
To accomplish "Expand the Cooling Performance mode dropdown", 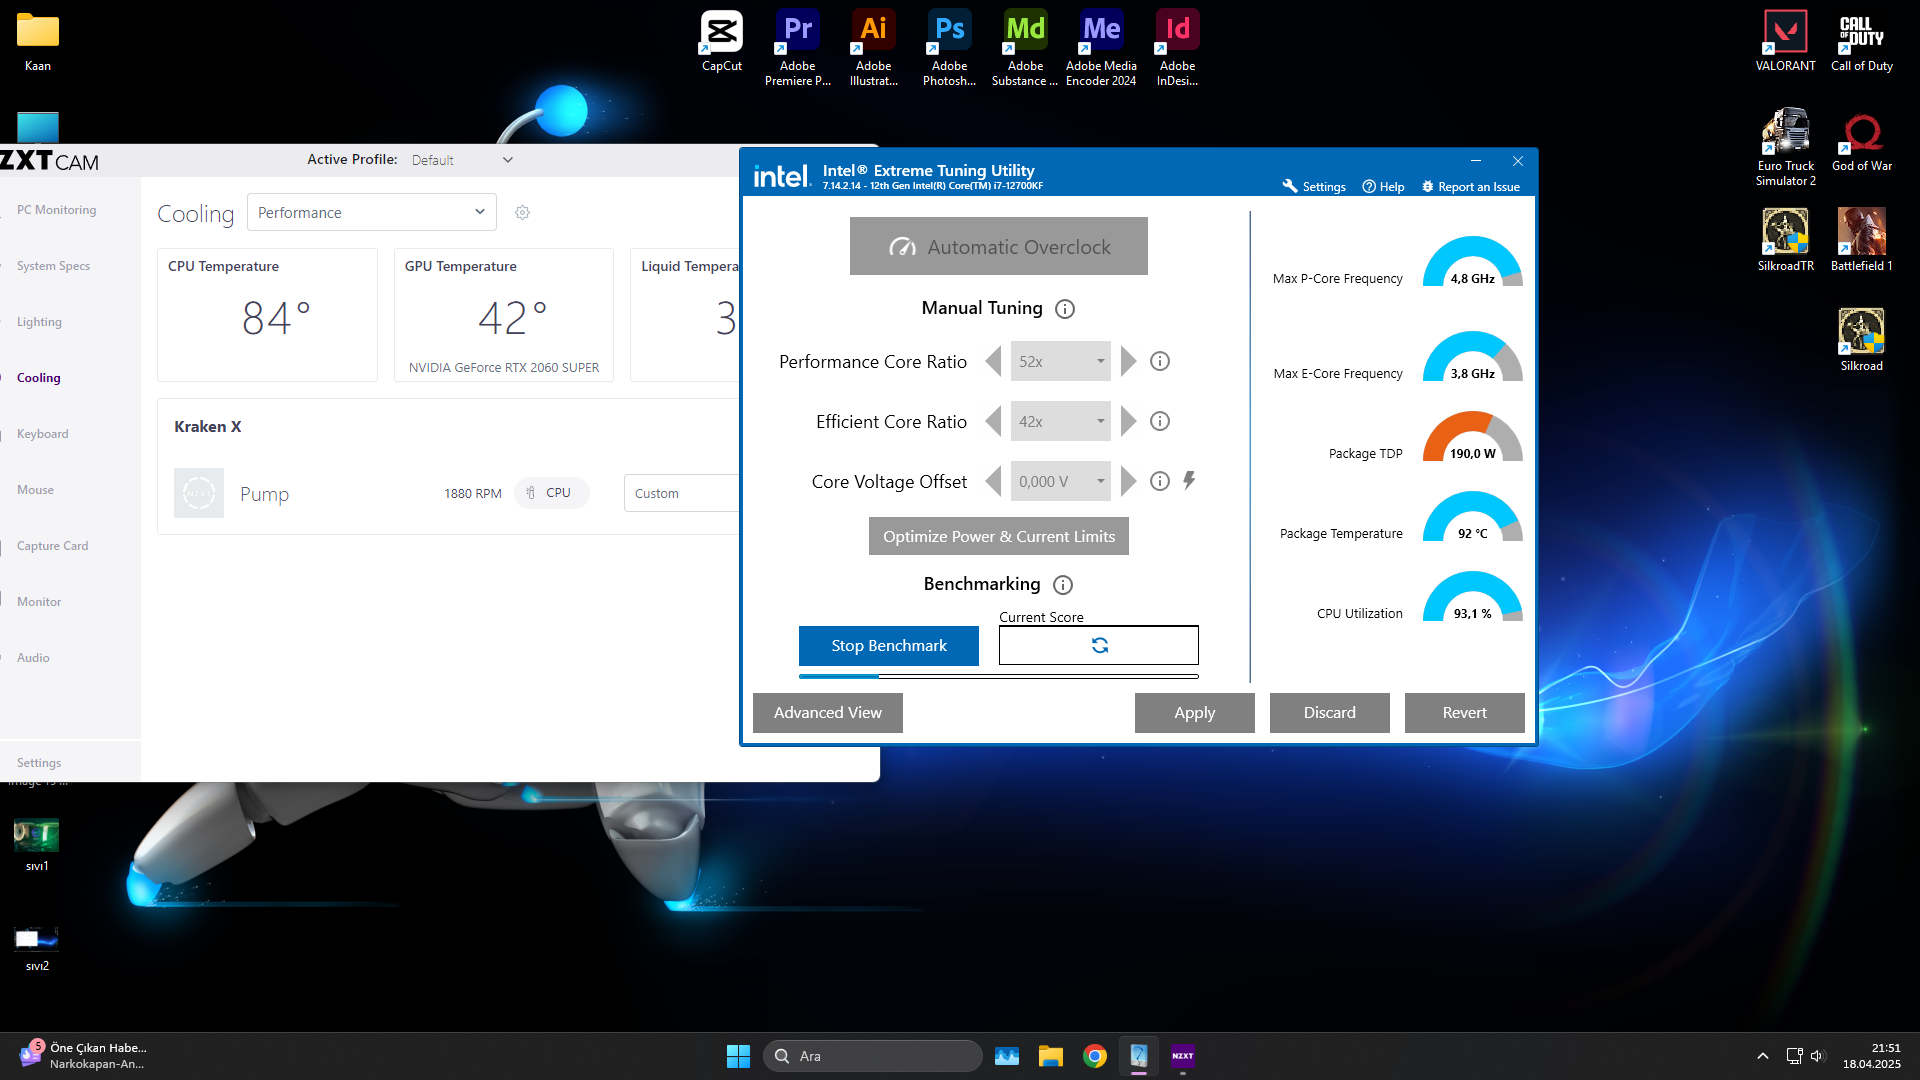I will (371, 212).
